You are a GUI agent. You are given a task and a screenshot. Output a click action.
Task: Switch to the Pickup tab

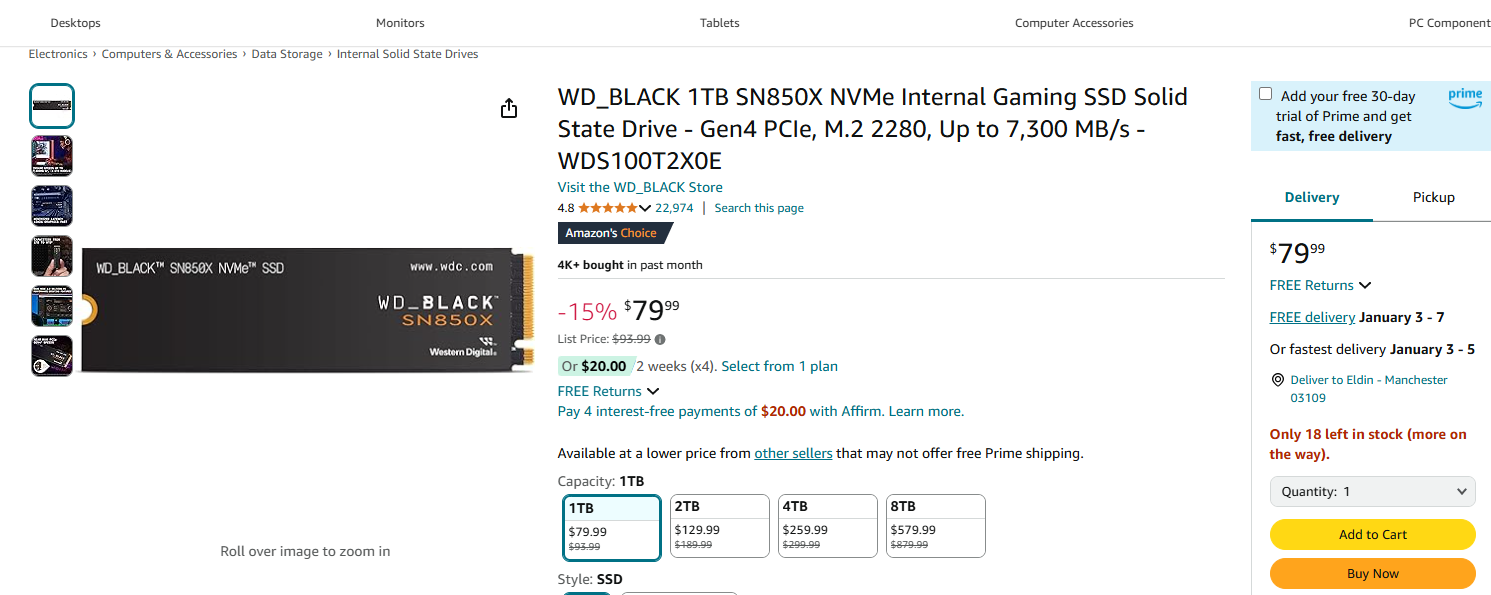click(1433, 197)
